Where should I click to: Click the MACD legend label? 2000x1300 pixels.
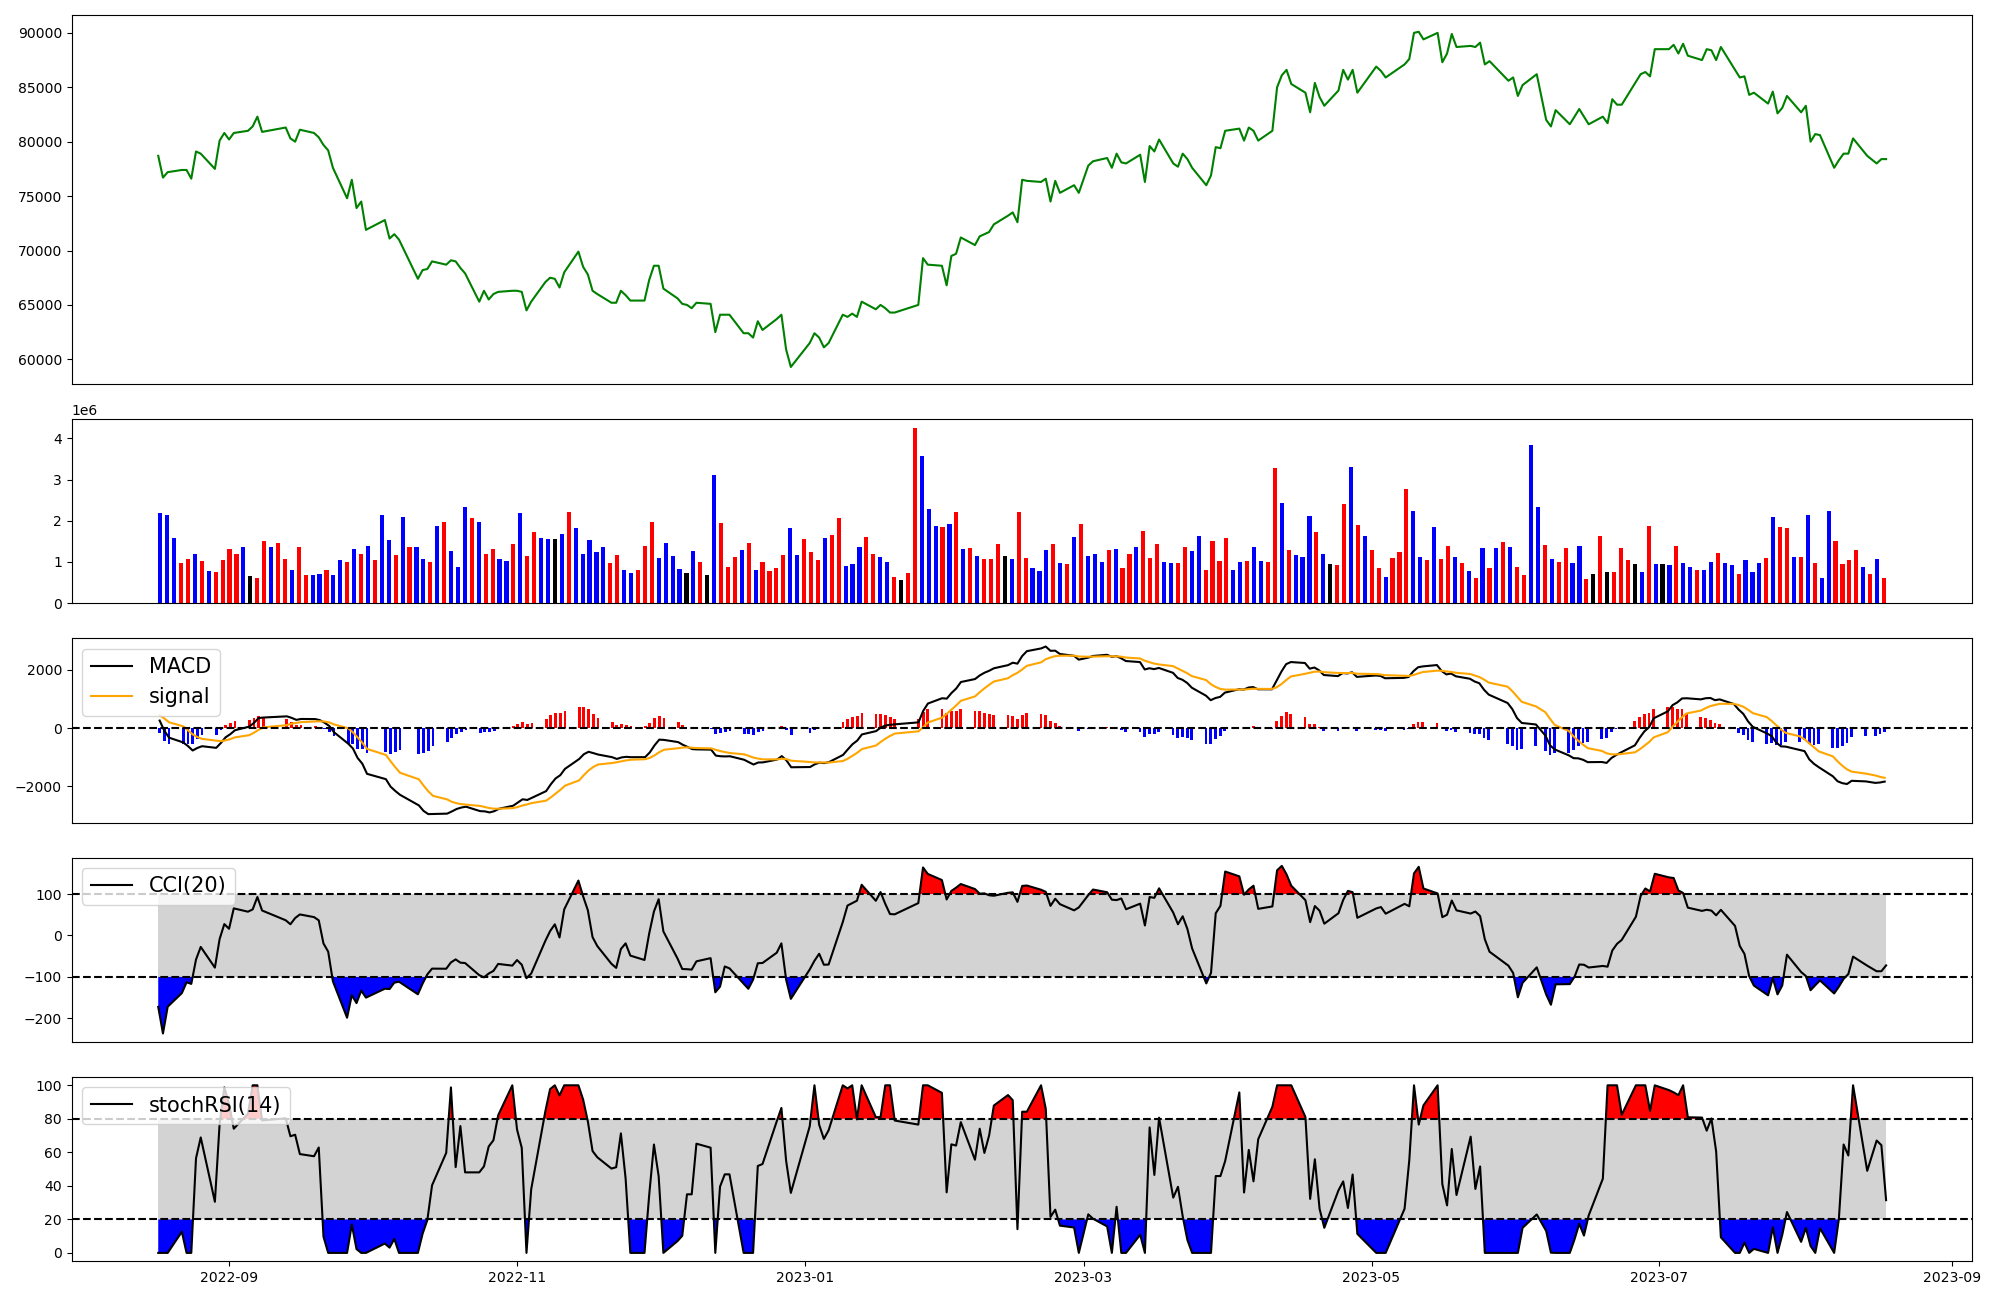point(179,666)
